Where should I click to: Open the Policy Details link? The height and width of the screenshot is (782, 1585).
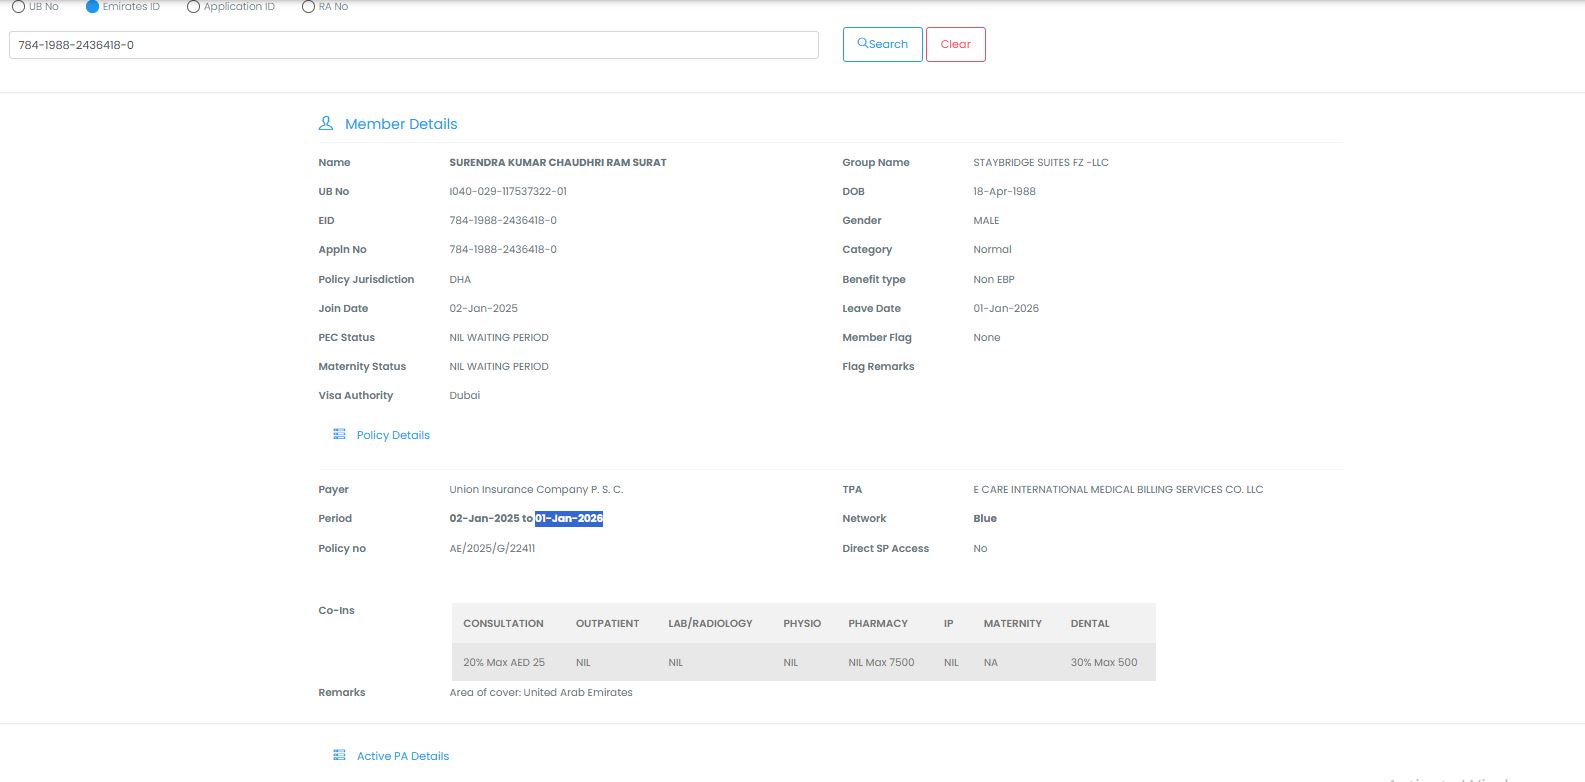pyautogui.click(x=393, y=435)
